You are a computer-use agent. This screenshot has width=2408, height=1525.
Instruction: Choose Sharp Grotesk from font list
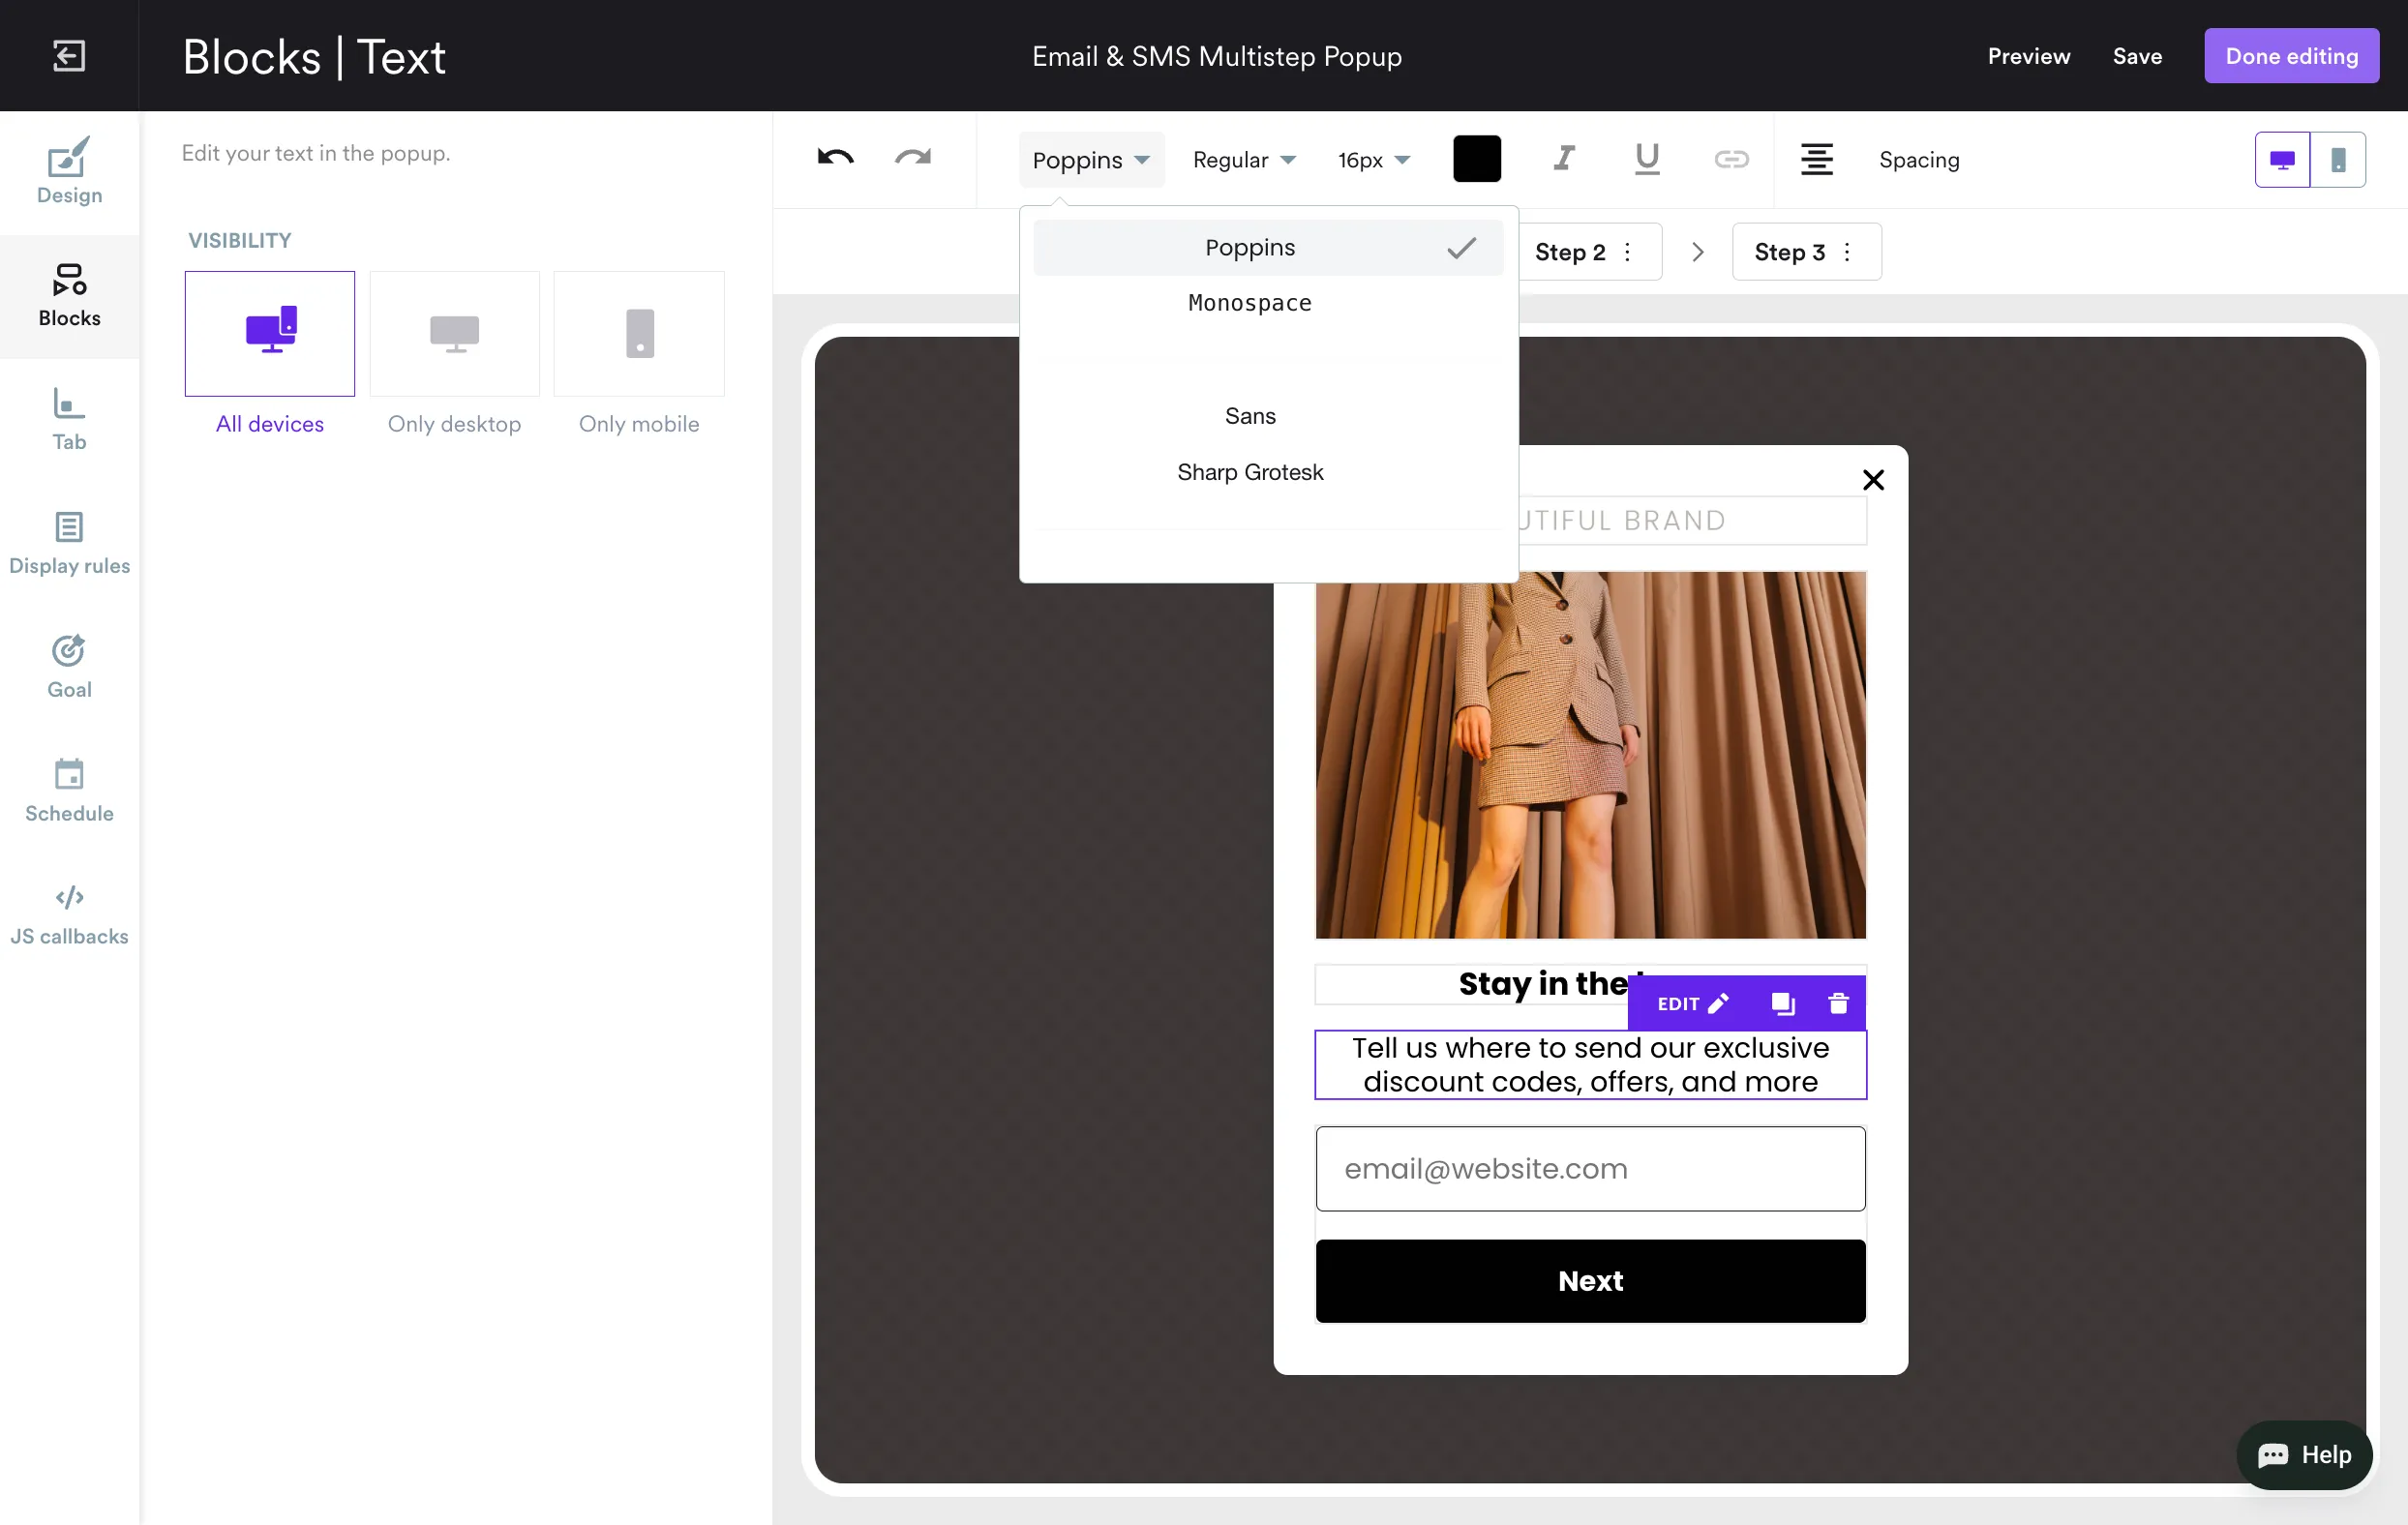(x=1249, y=472)
